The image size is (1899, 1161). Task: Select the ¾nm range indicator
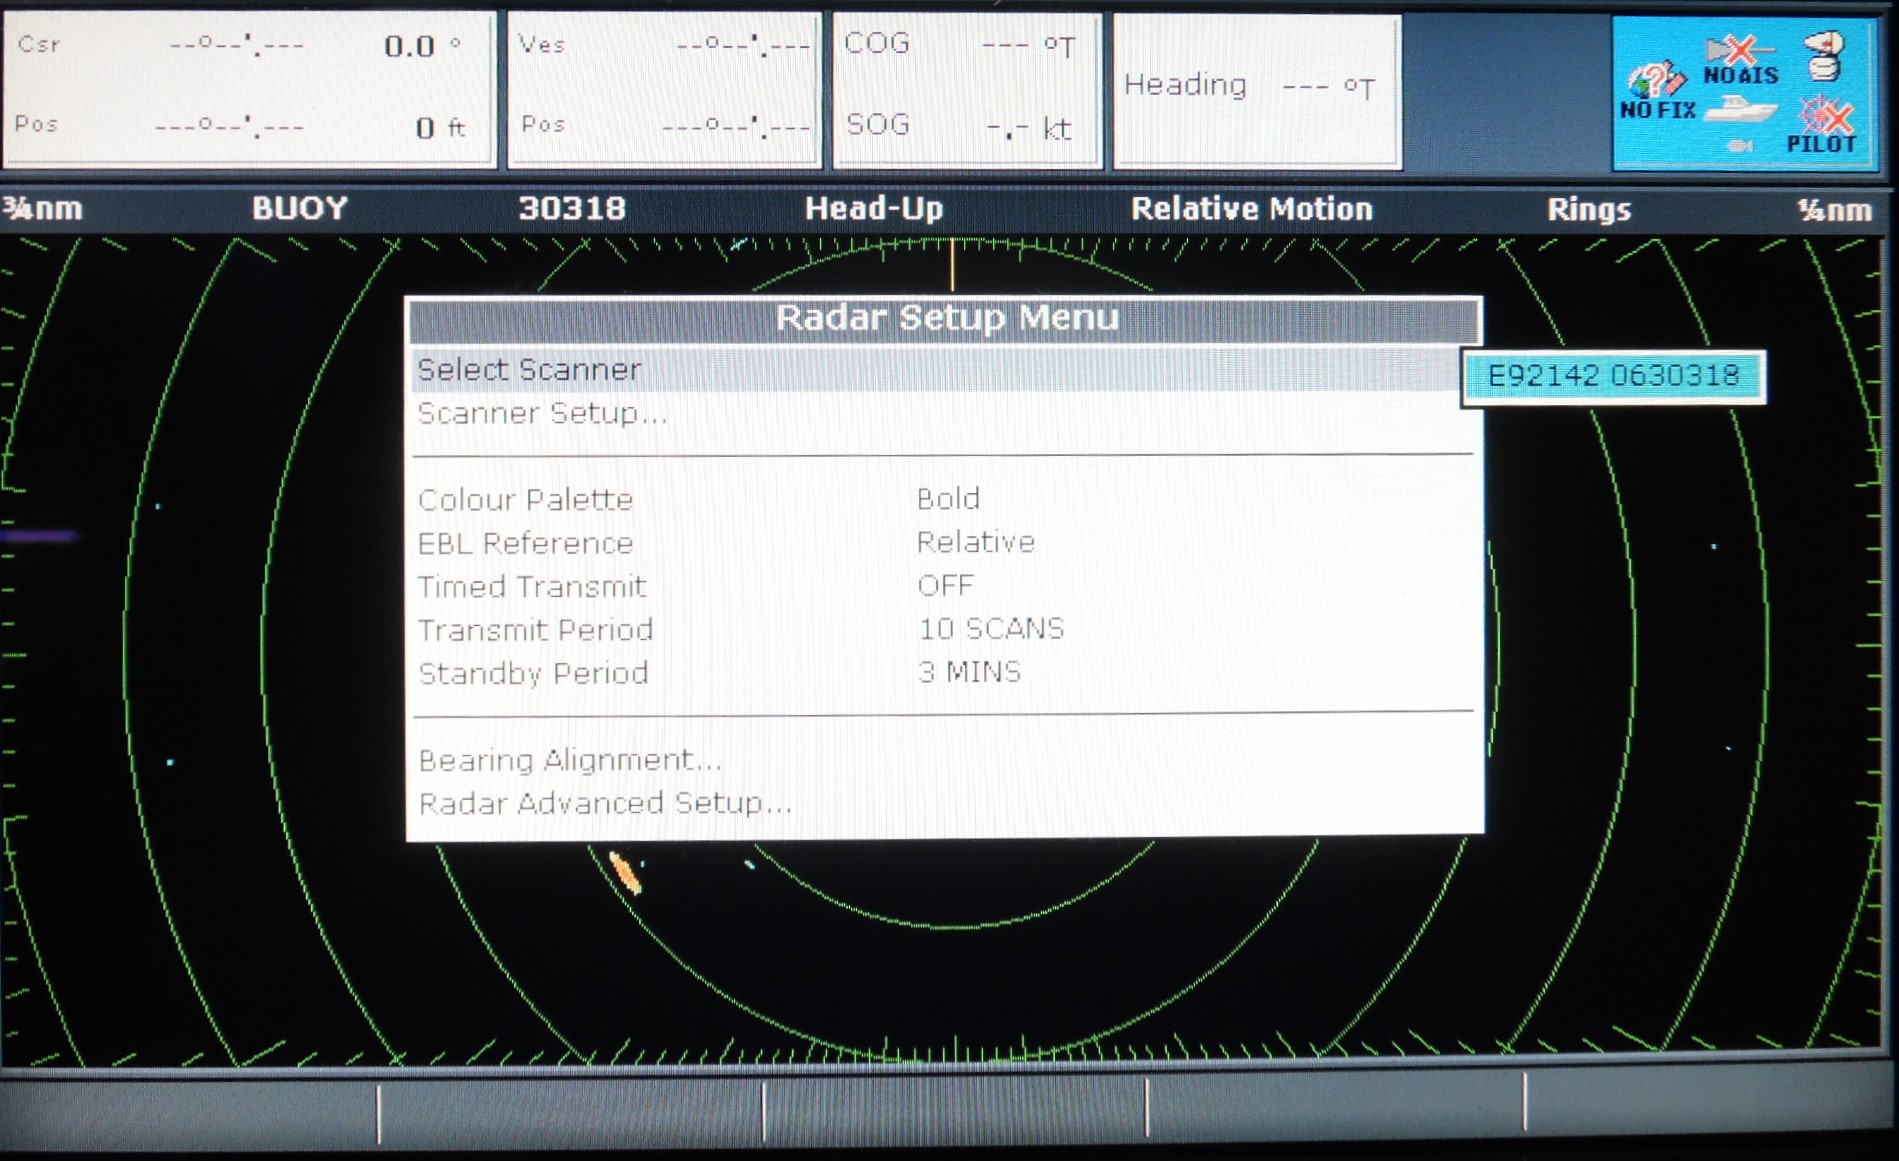[45, 211]
